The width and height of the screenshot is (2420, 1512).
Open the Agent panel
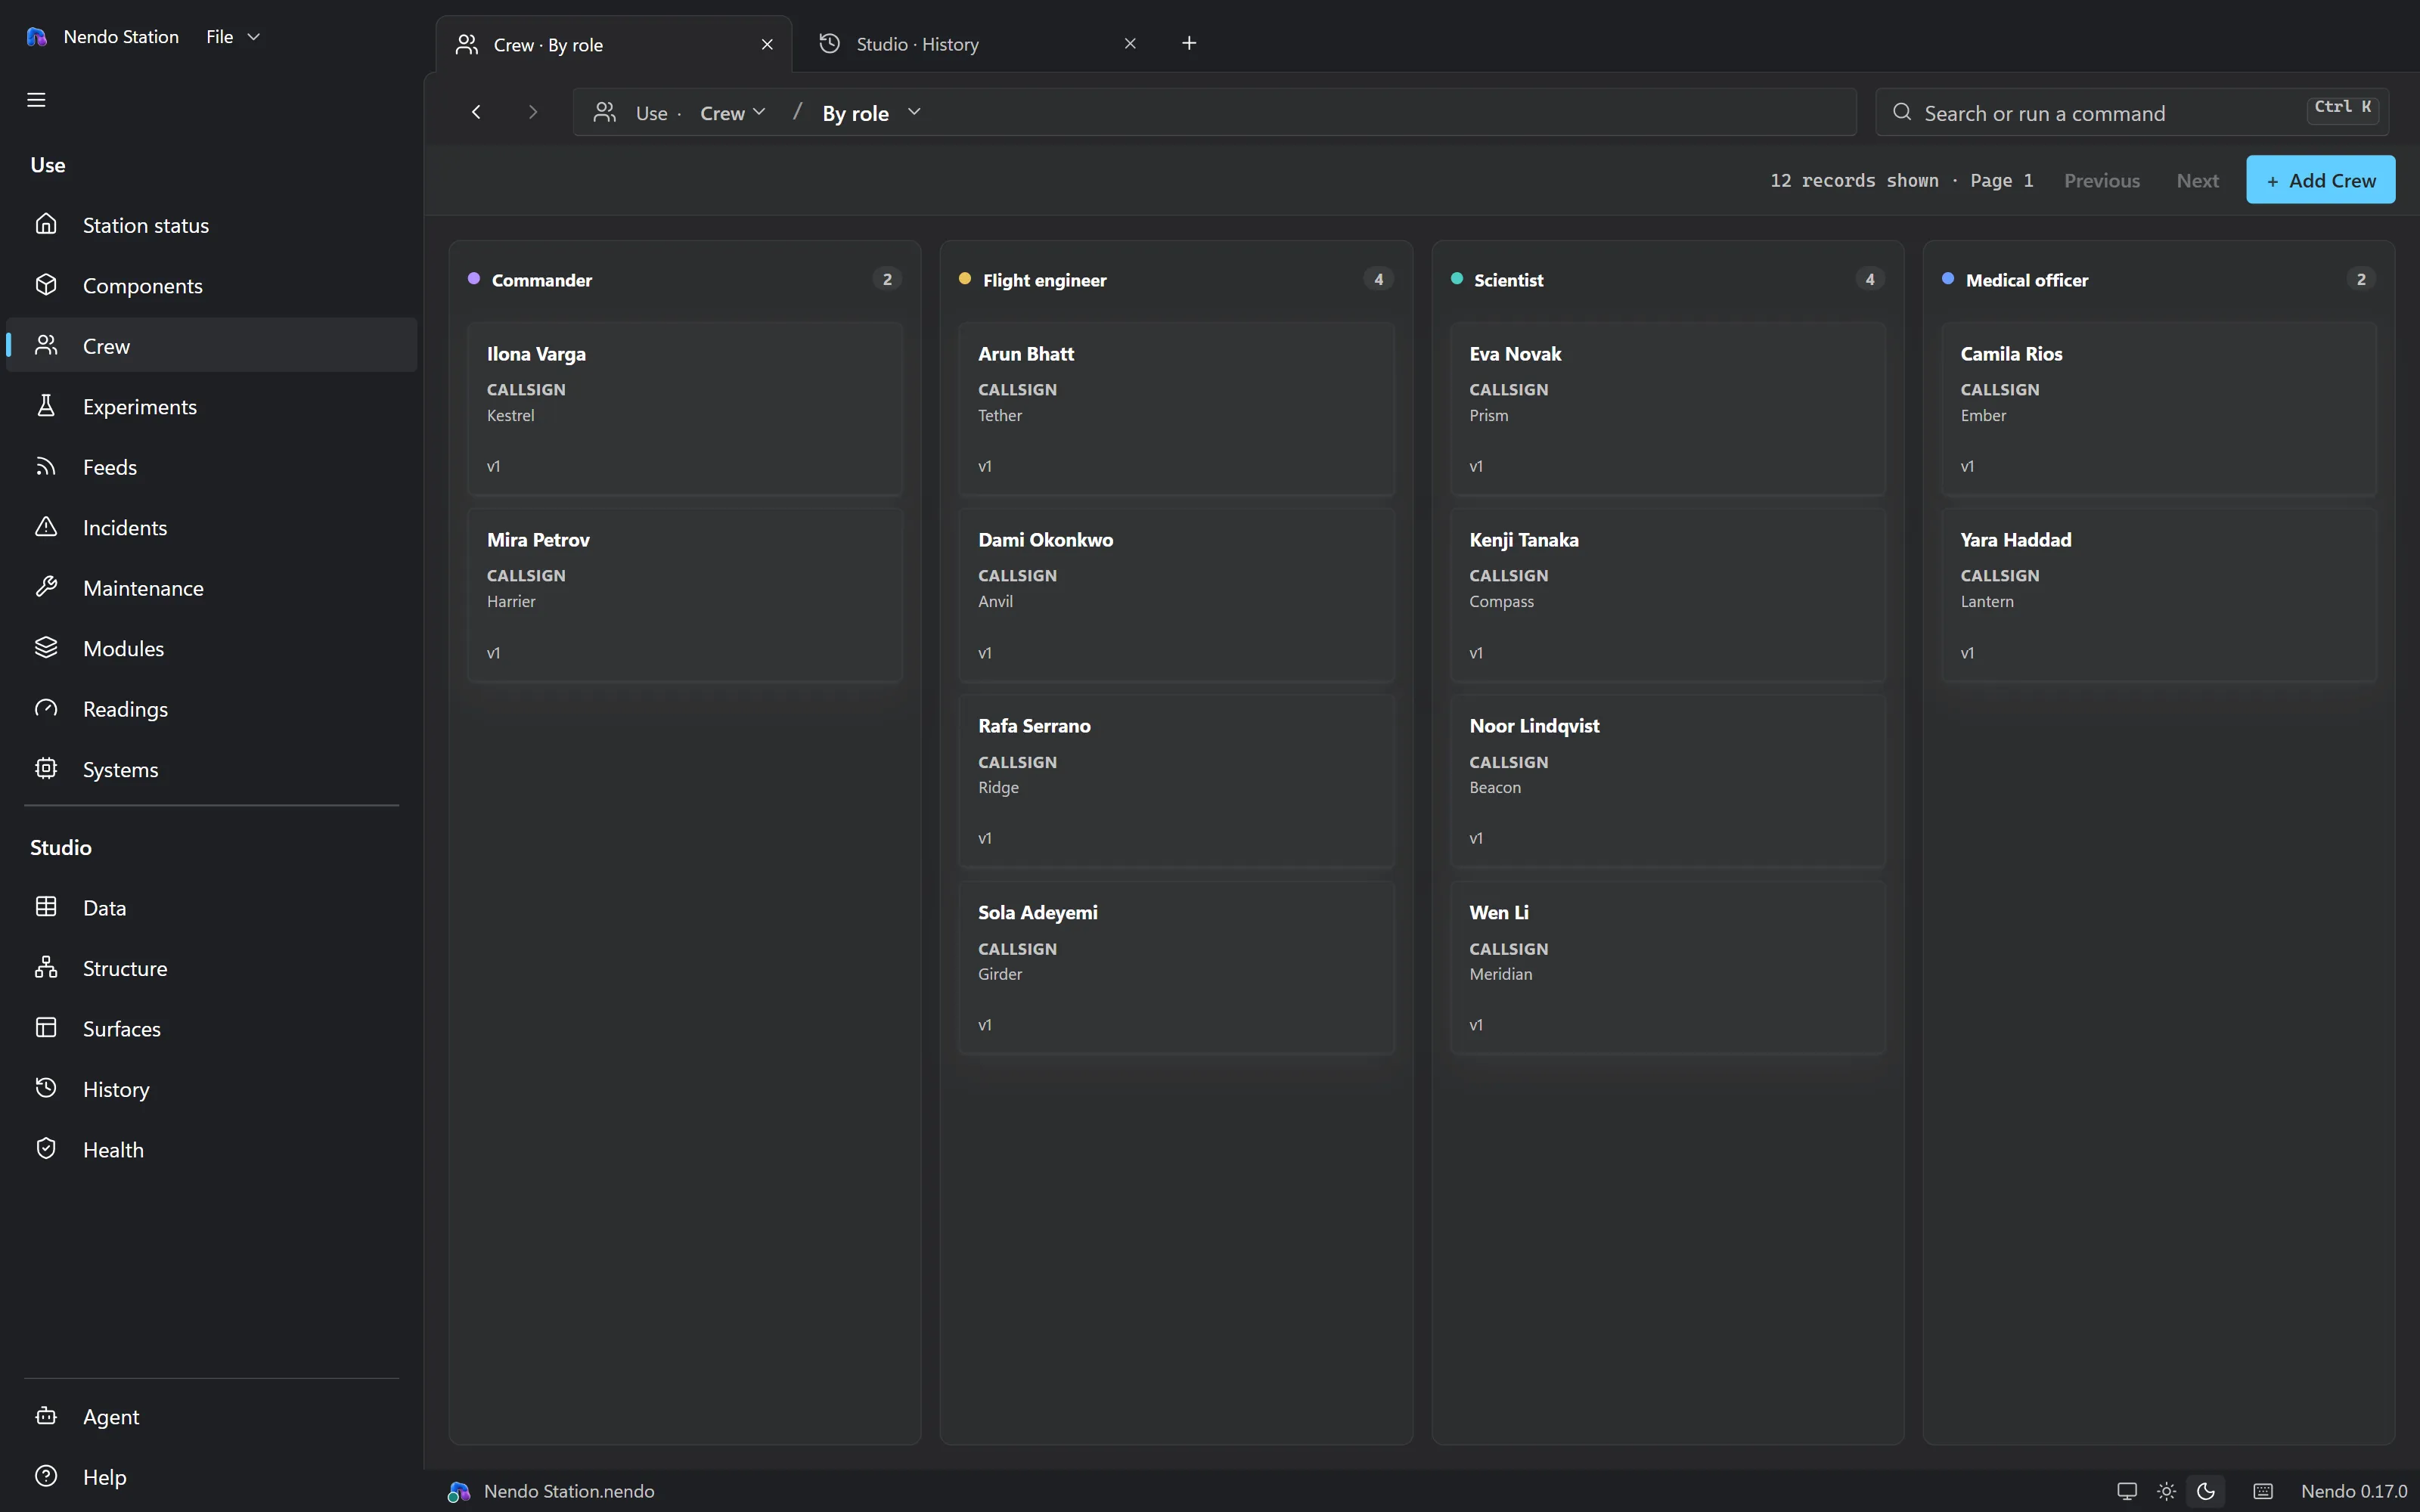(211, 1417)
